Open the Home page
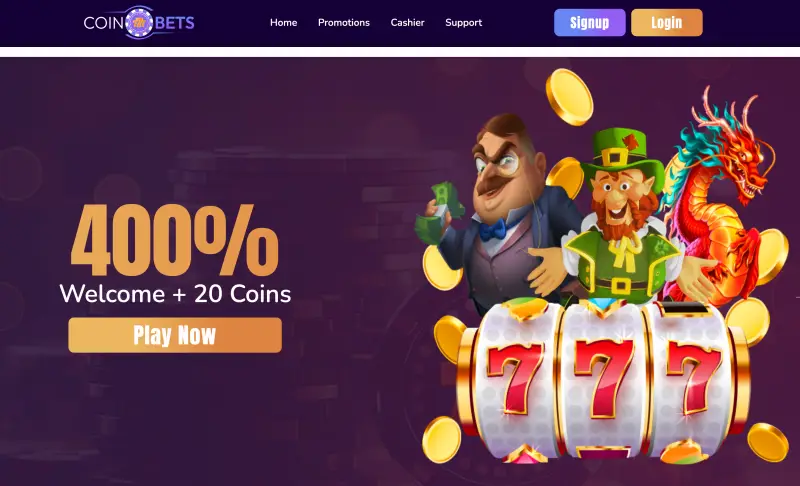Screen dimensions: 800x486 click(283, 22)
